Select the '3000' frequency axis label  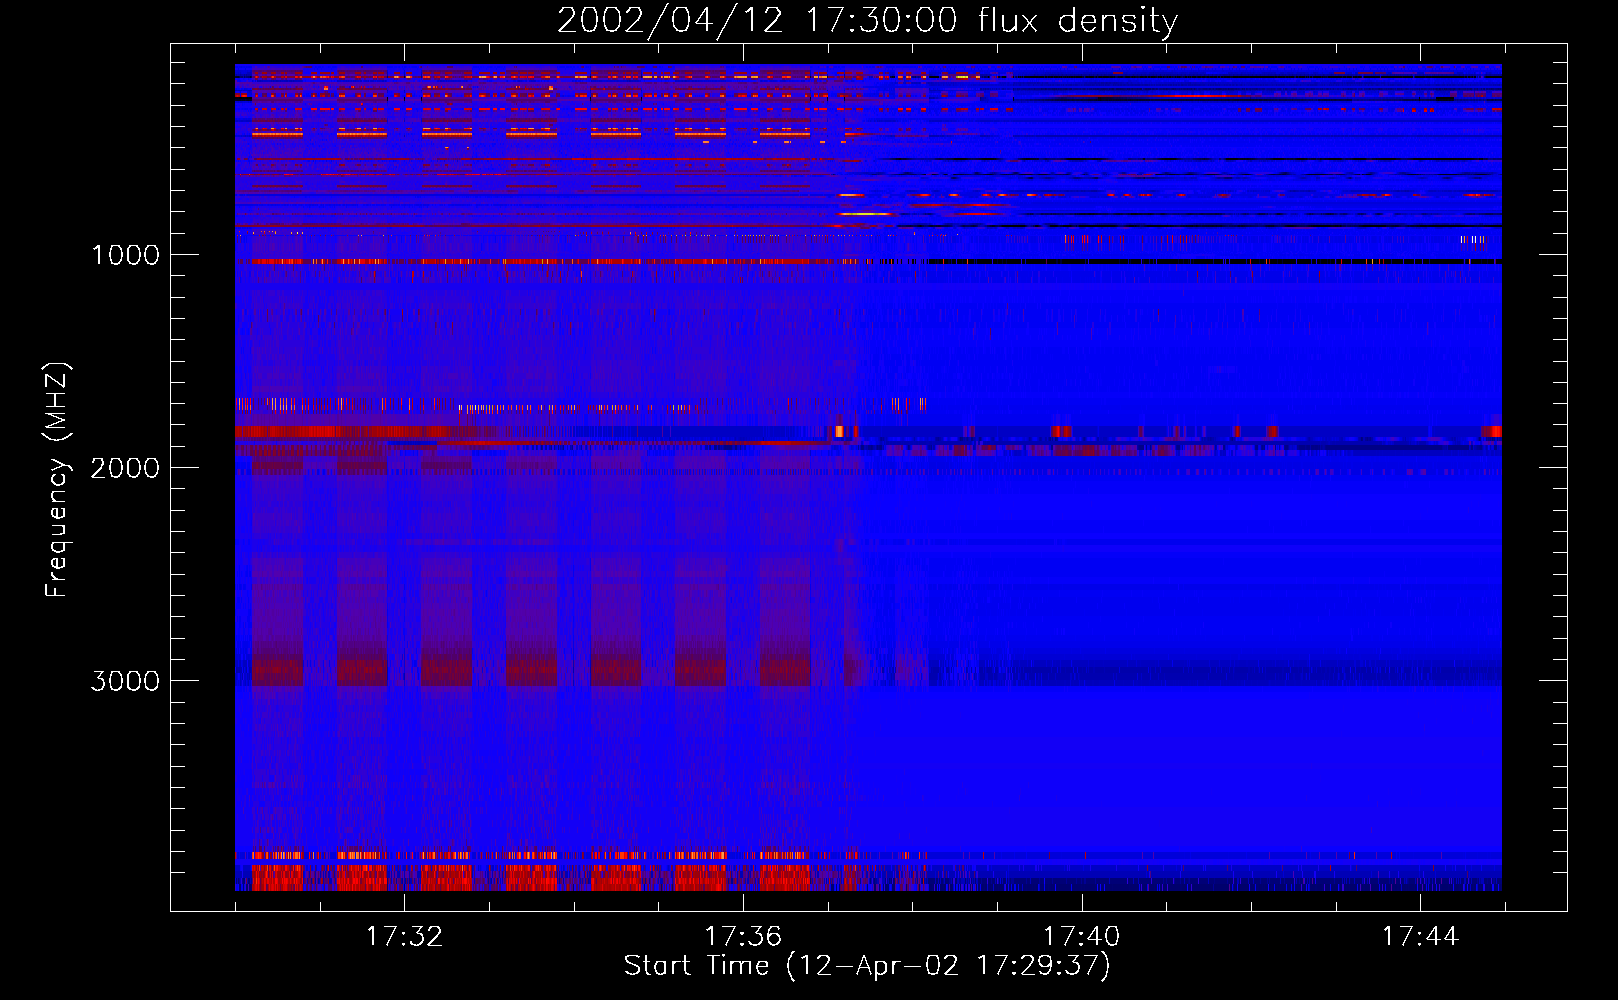(x=125, y=681)
